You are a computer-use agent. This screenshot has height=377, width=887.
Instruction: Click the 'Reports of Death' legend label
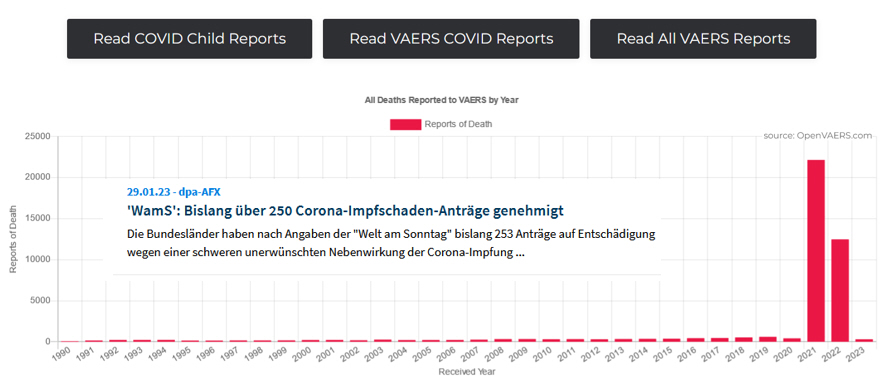tap(458, 125)
